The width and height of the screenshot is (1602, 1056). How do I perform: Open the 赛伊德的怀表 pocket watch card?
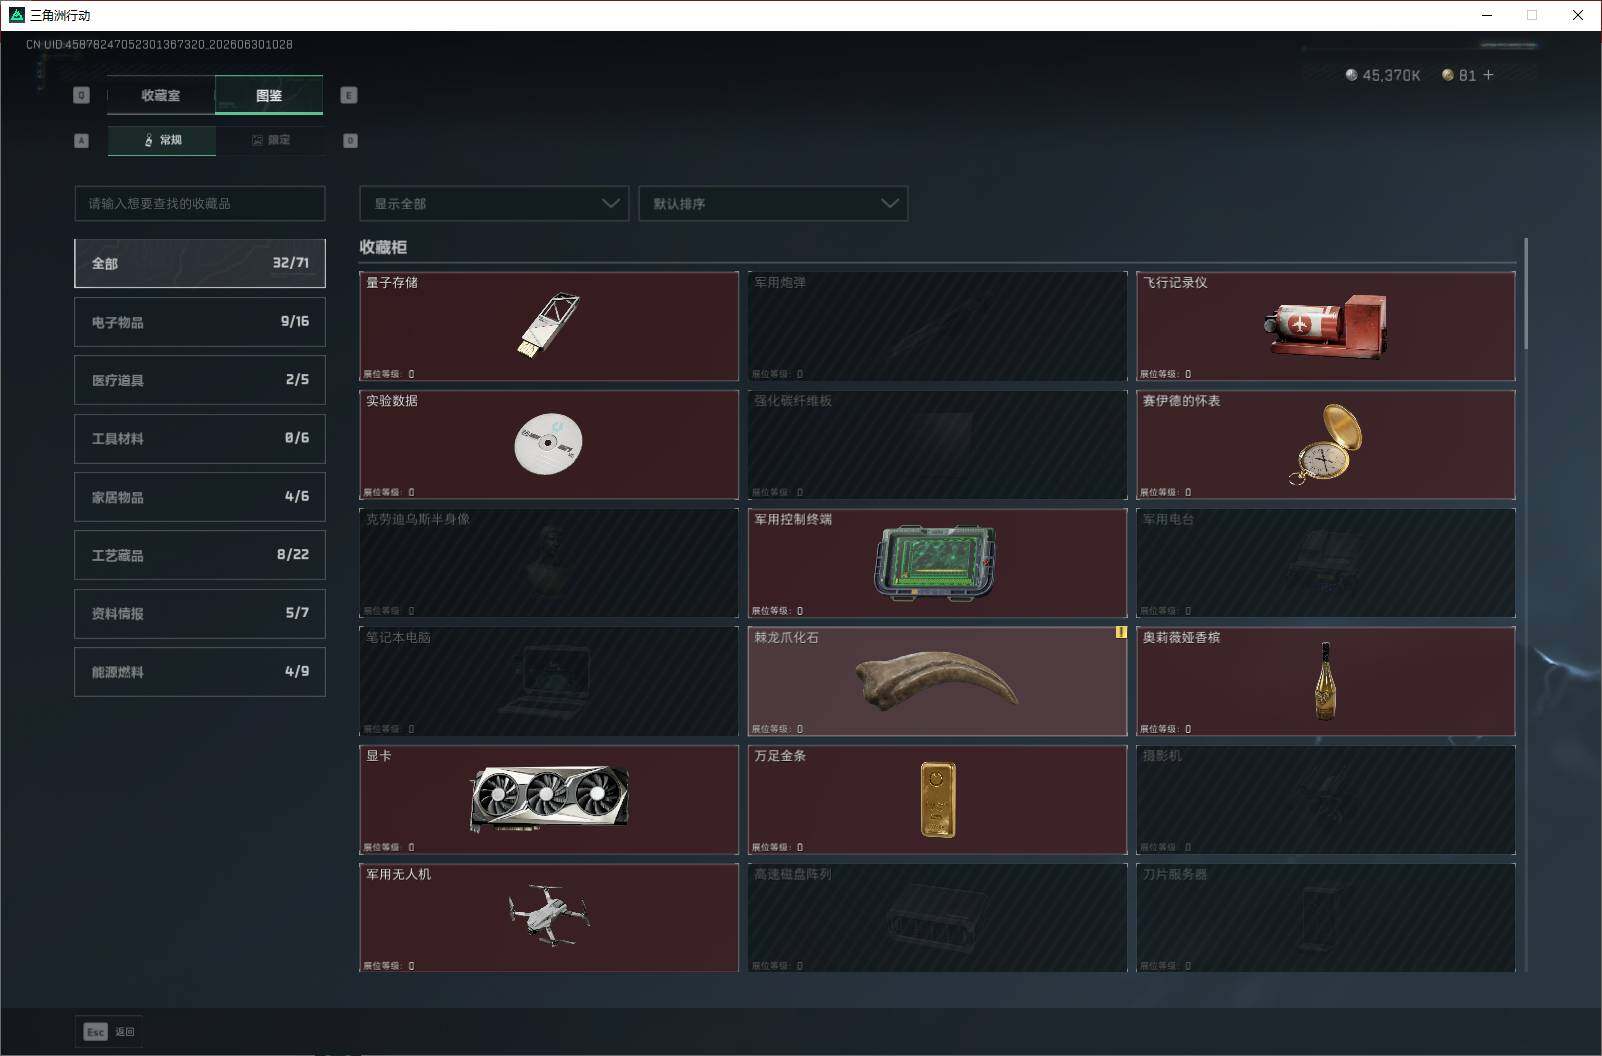pos(1326,444)
